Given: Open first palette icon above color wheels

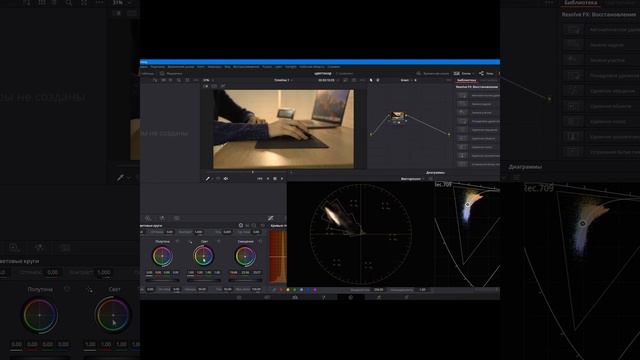Looking at the screenshot, I should [148, 218].
